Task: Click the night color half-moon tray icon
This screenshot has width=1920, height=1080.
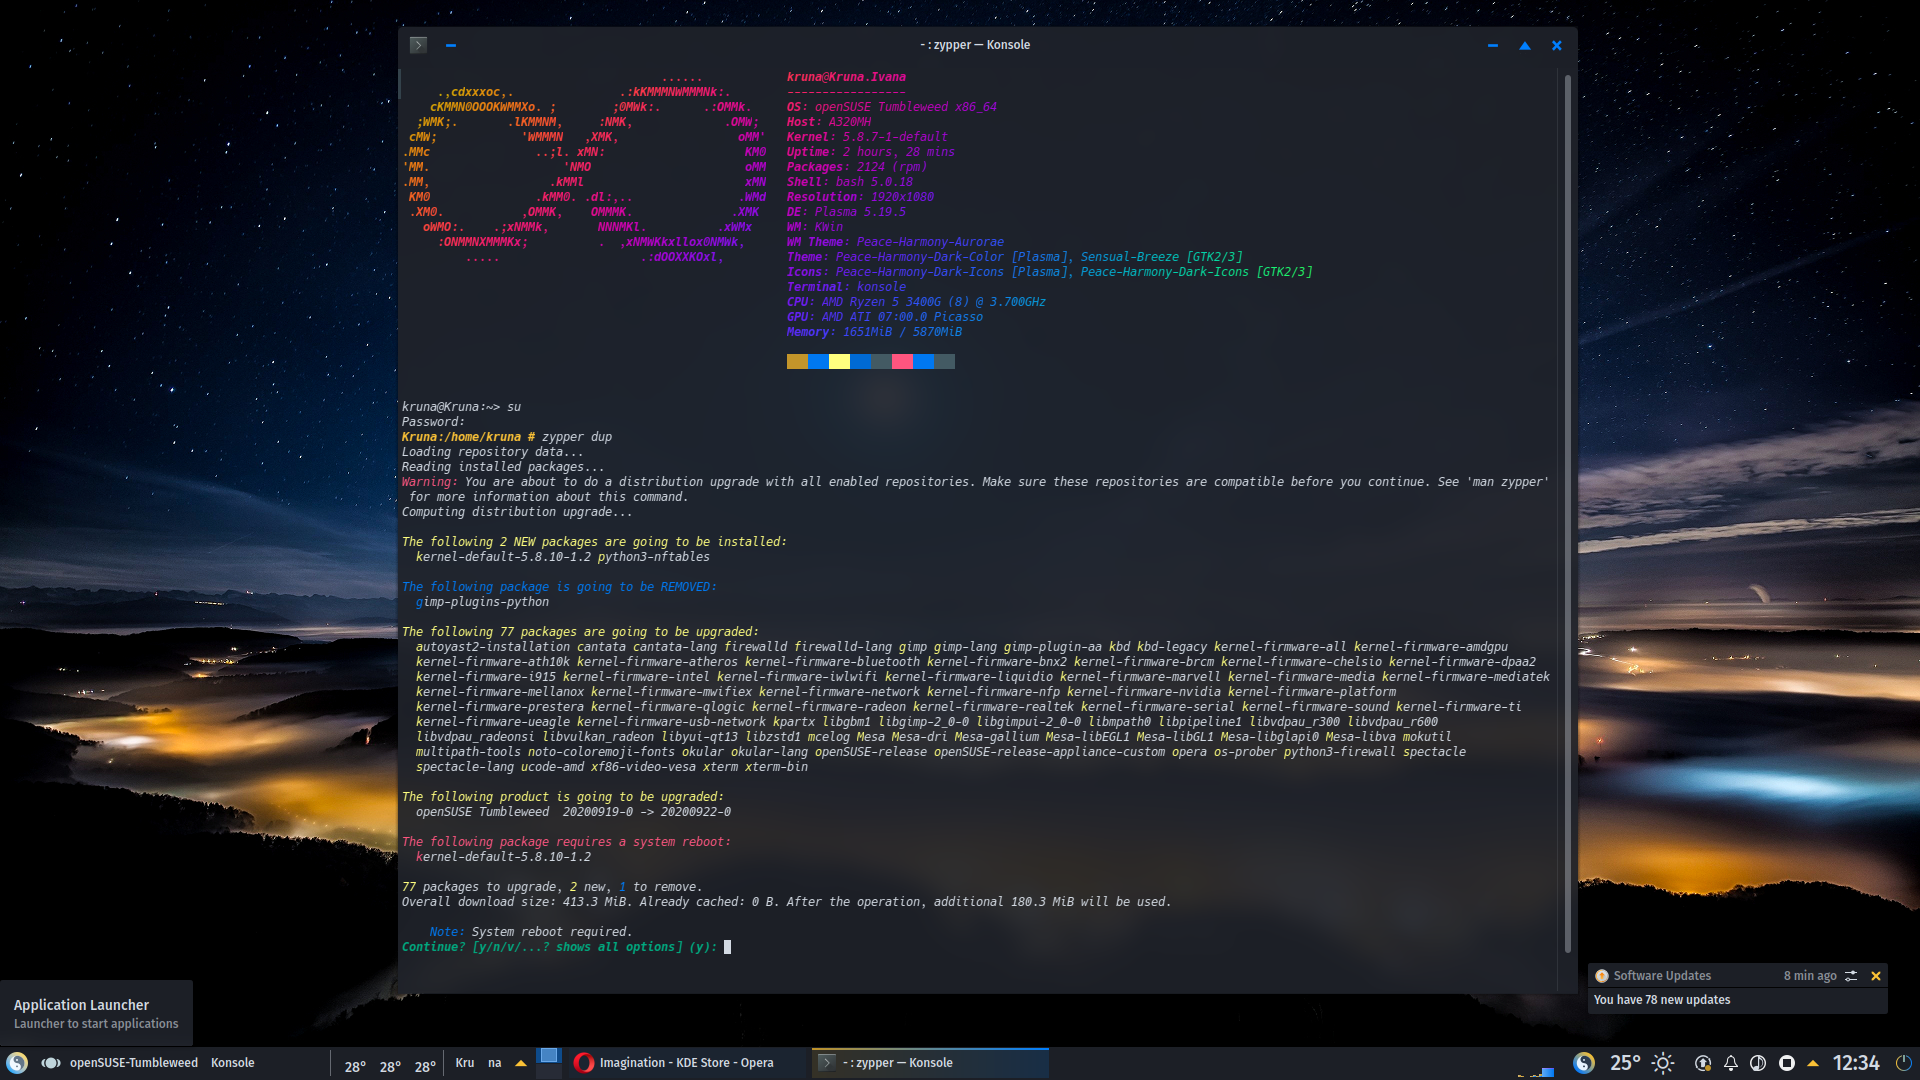Action: click(1758, 1063)
